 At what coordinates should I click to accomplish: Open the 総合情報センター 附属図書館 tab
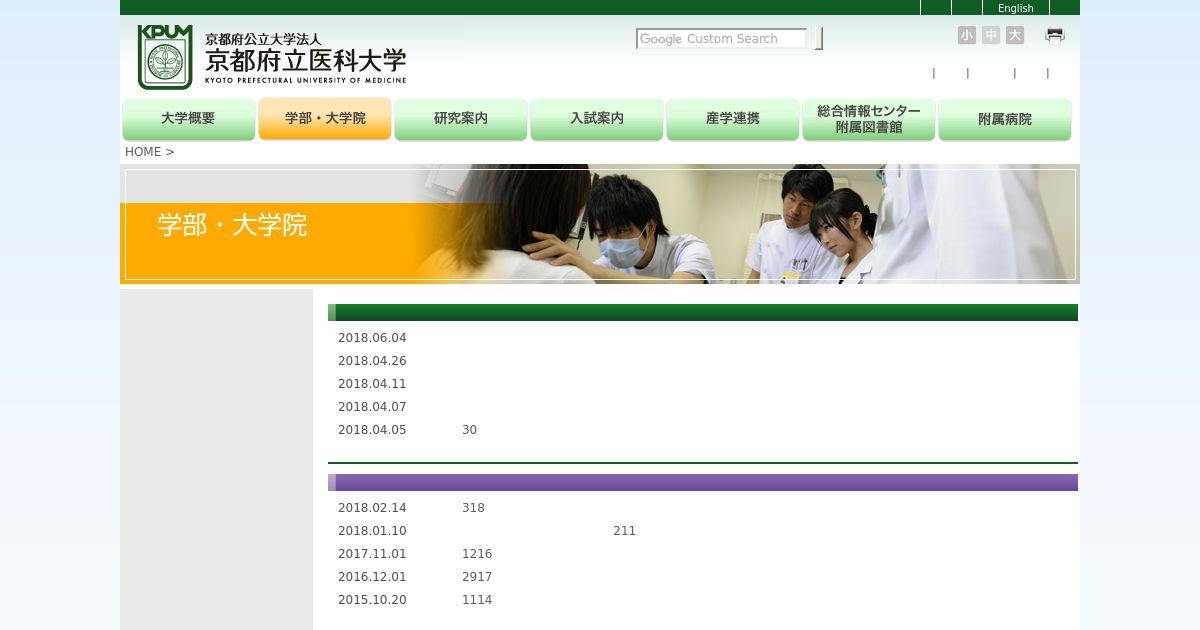coord(869,119)
